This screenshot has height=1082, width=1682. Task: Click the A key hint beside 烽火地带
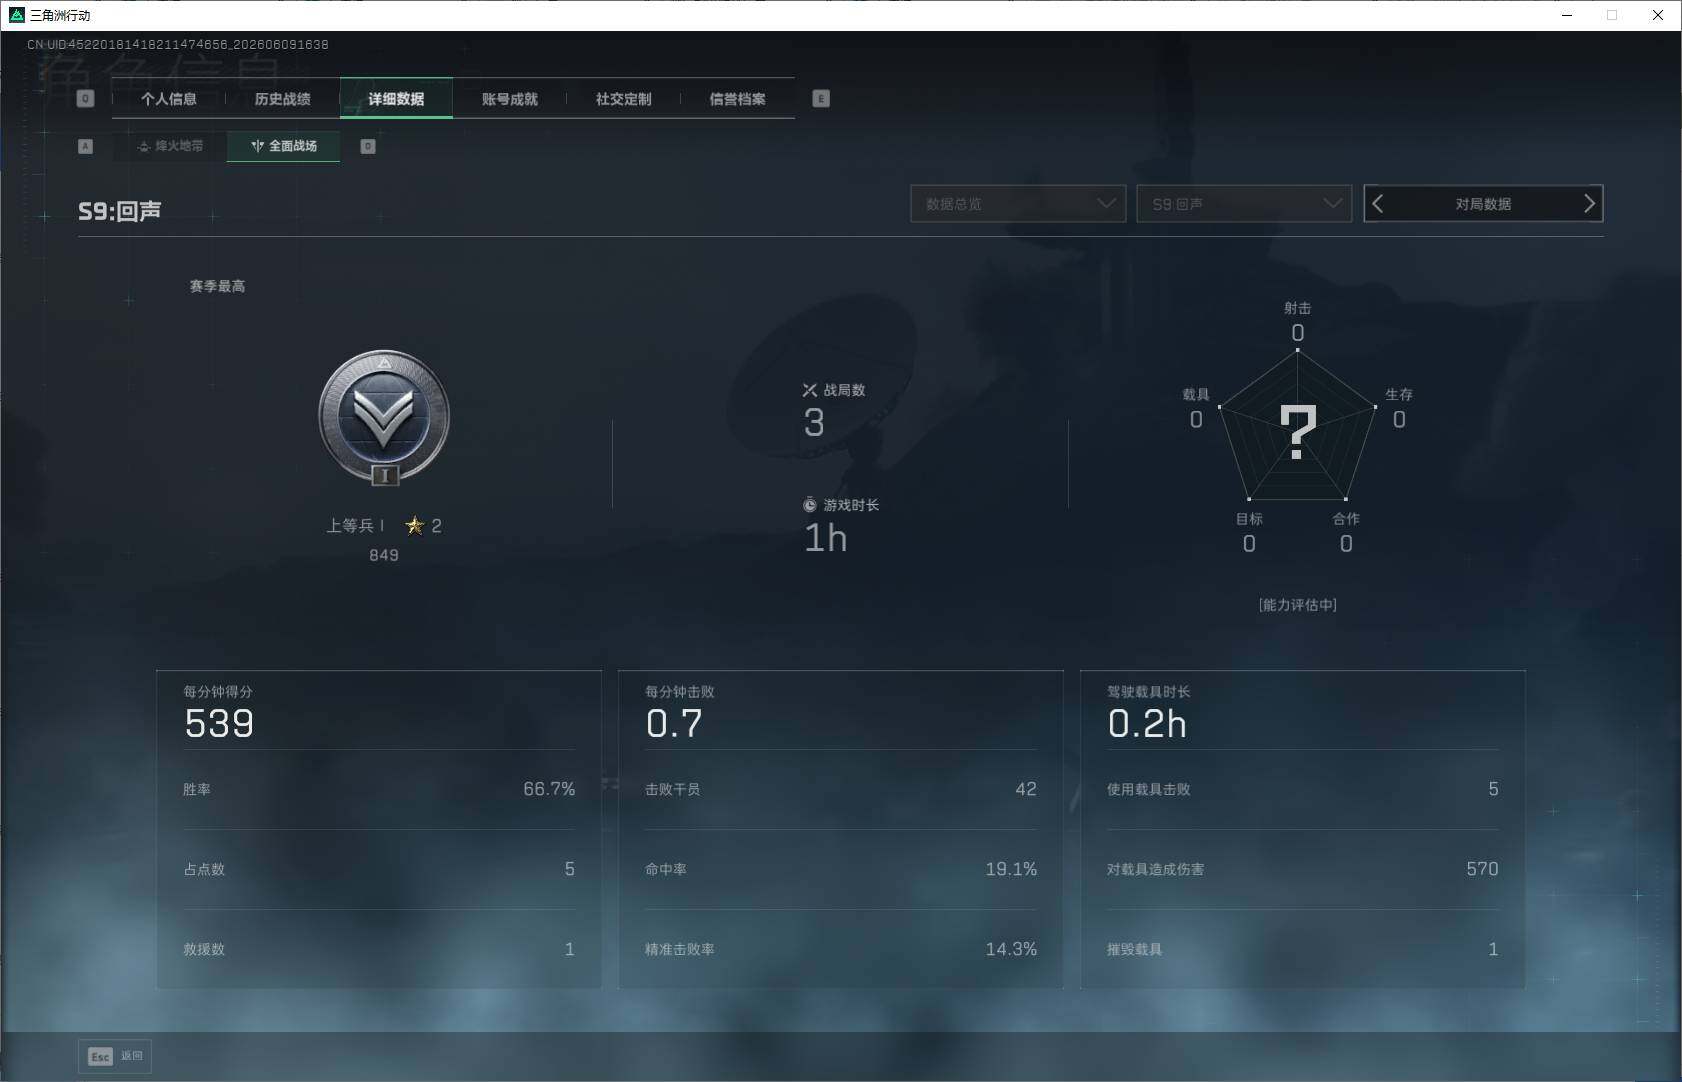pos(86,146)
